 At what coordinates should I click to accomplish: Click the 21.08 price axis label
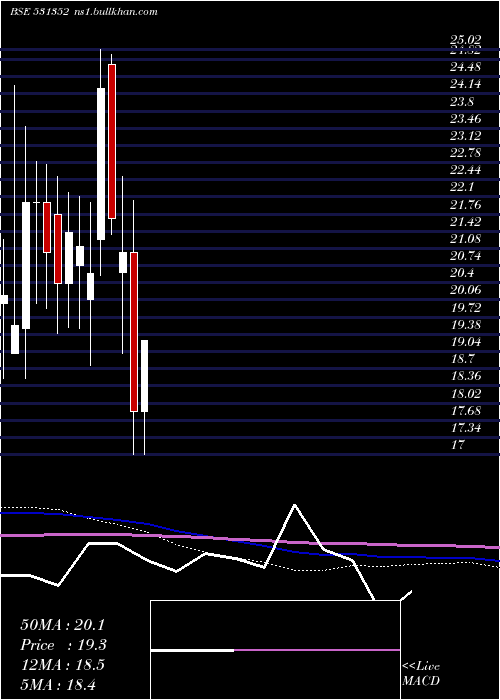(x=466, y=239)
